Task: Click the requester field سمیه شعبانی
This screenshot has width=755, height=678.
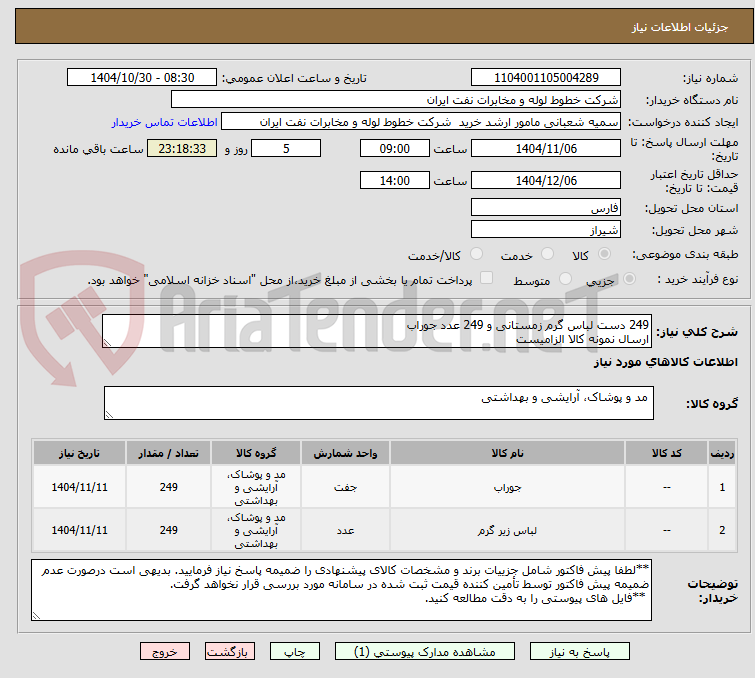Action: (421, 122)
